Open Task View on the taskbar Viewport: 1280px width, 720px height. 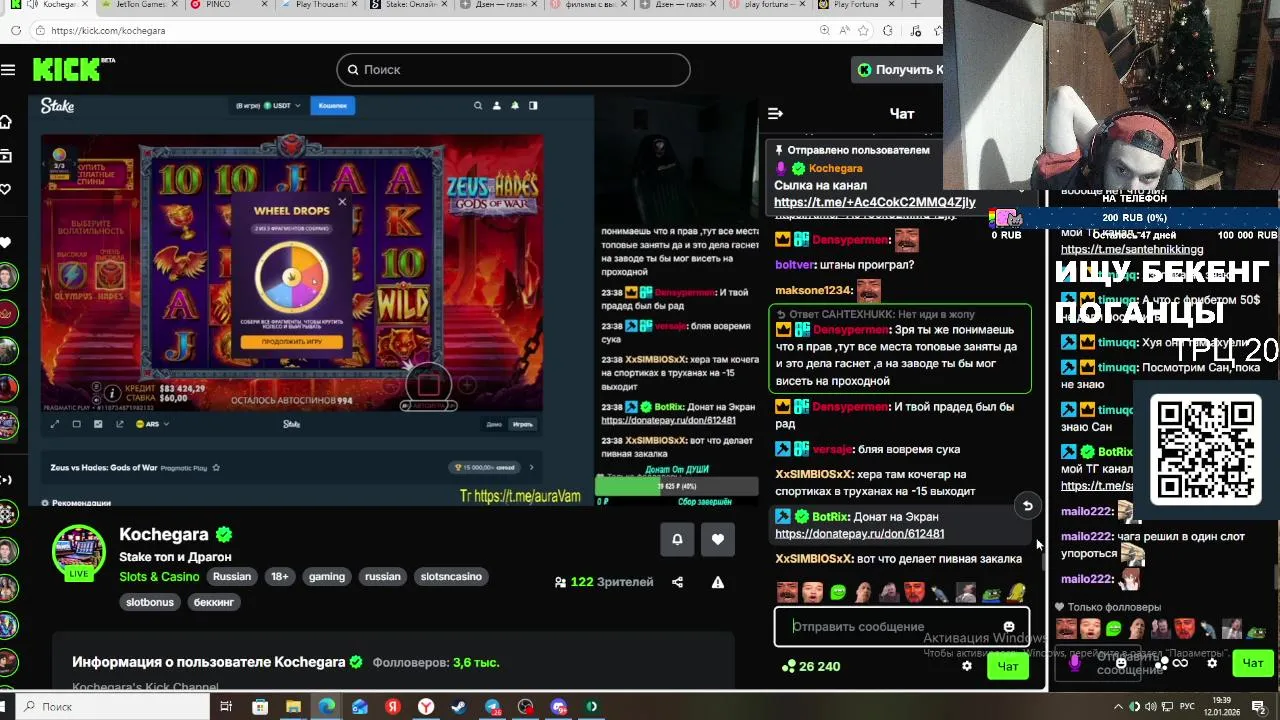(x=226, y=707)
